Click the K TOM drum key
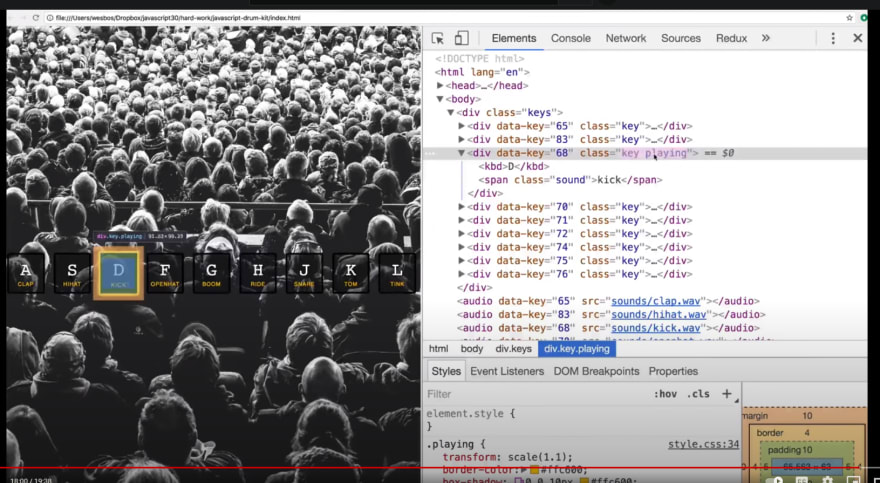Viewport: 880px width, 483px height. (x=350, y=273)
